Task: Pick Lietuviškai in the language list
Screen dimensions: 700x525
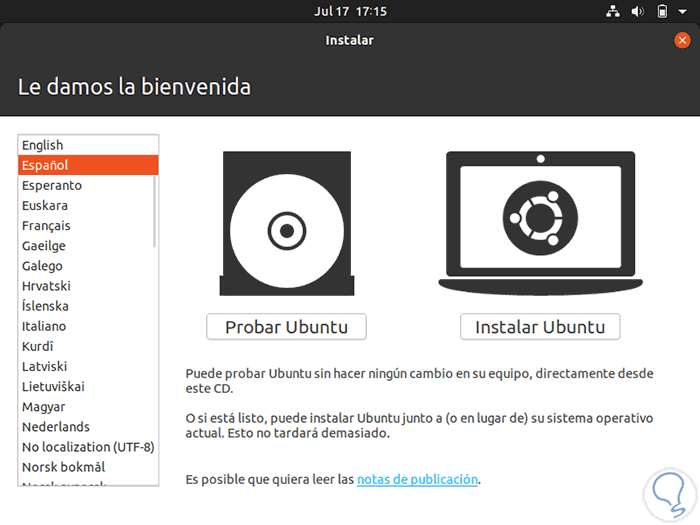Action: pyautogui.click(x=88, y=386)
